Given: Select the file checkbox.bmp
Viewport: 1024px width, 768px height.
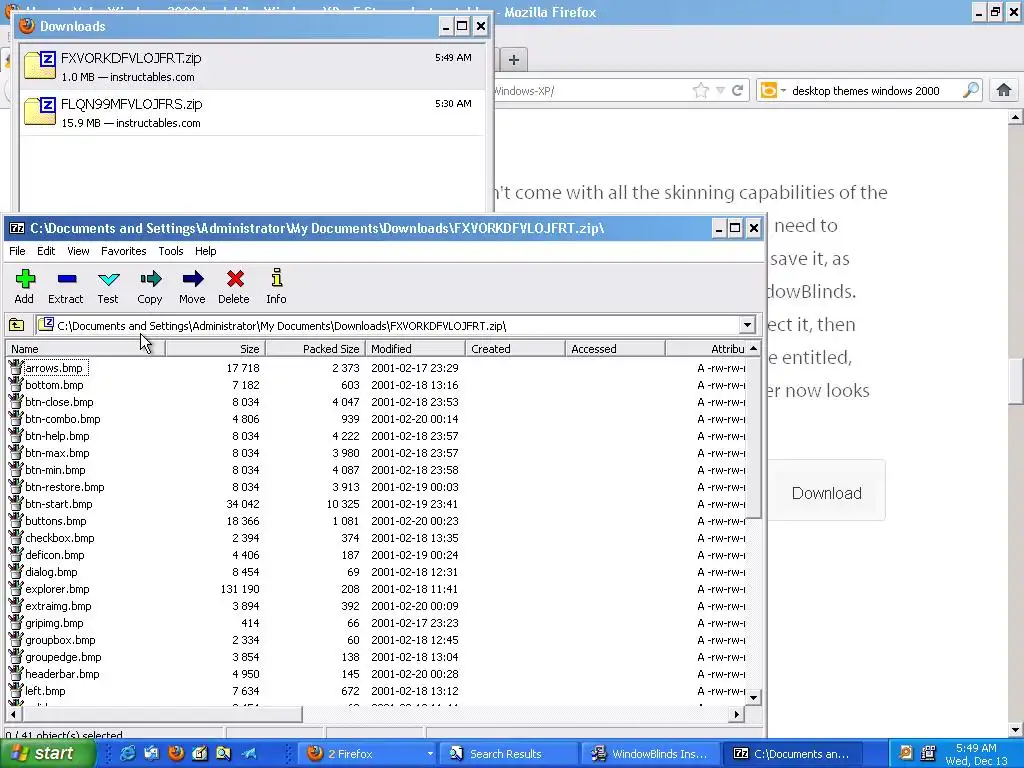Looking at the screenshot, I should click(x=59, y=537).
